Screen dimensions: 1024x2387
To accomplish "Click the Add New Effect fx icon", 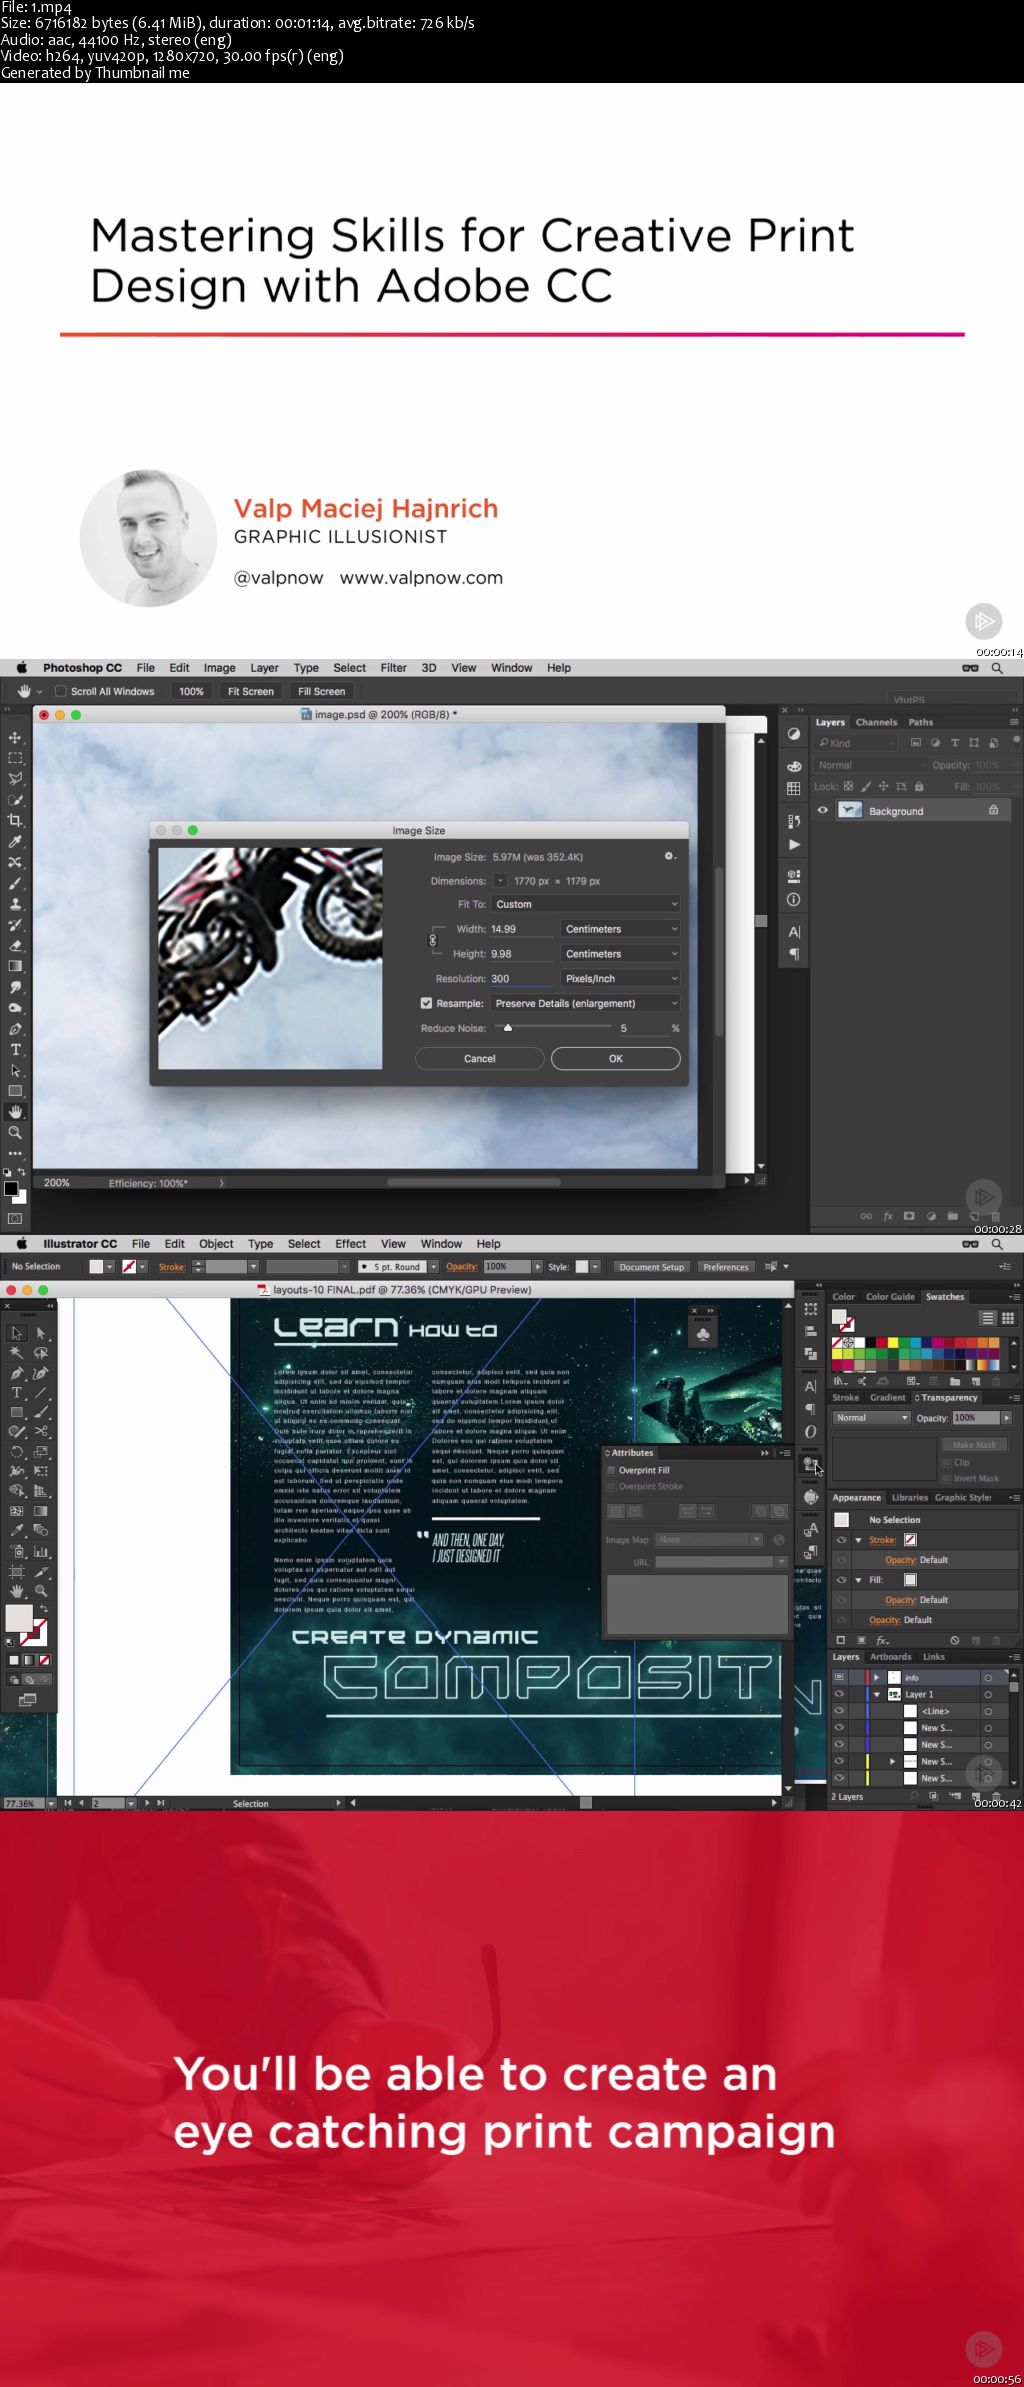I will (883, 1641).
